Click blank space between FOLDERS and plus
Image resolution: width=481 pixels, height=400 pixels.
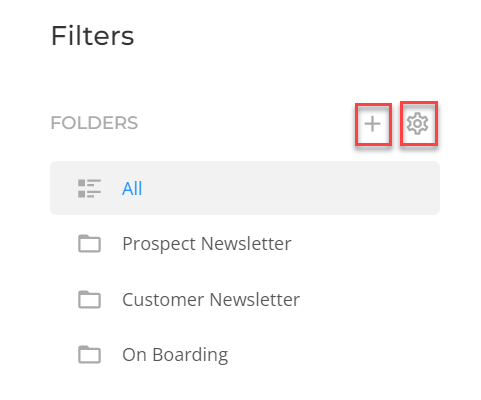tap(247, 123)
